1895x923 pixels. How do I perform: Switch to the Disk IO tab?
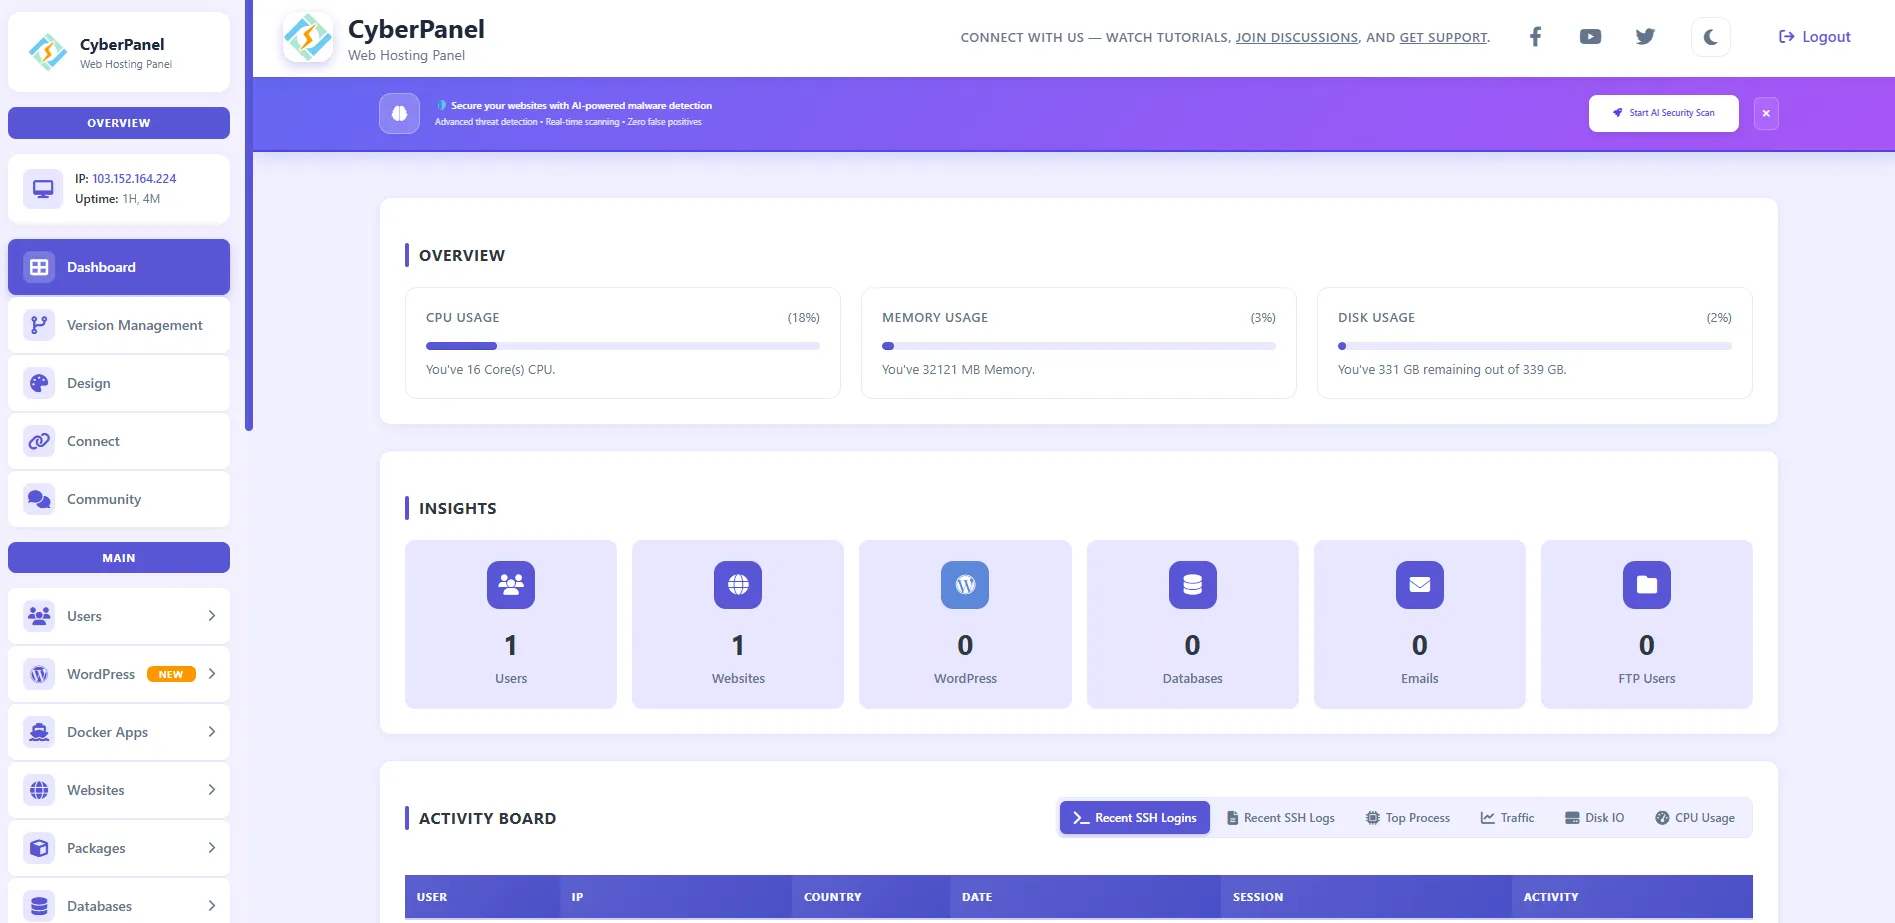[1595, 818]
